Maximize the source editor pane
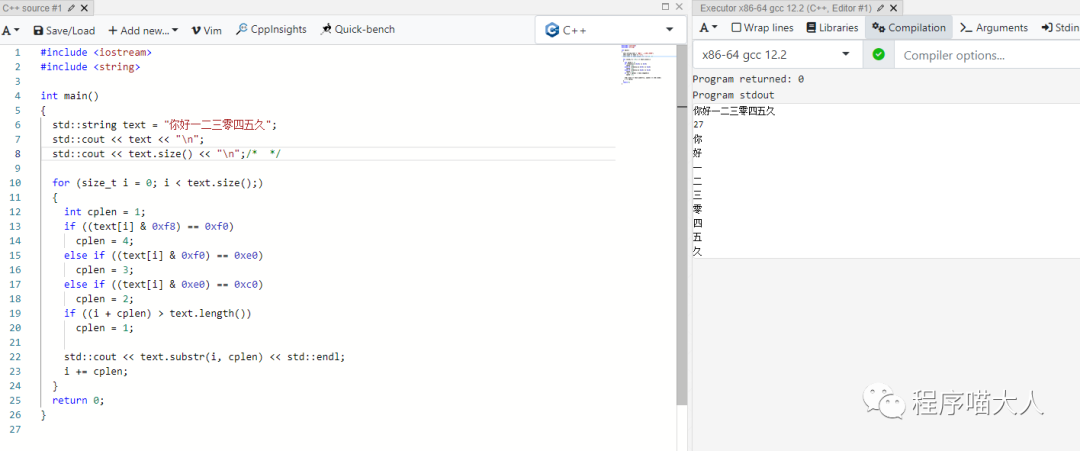The width and height of the screenshot is (1080, 451). [x=666, y=7]
